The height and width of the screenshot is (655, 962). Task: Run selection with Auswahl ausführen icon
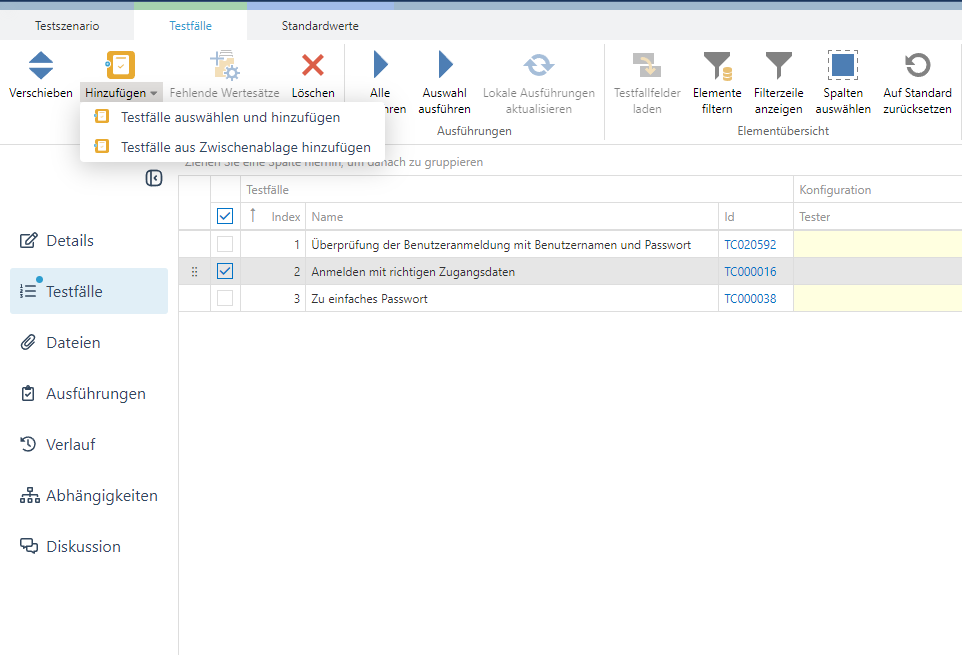pyautogui.click(x=445, y=66)
